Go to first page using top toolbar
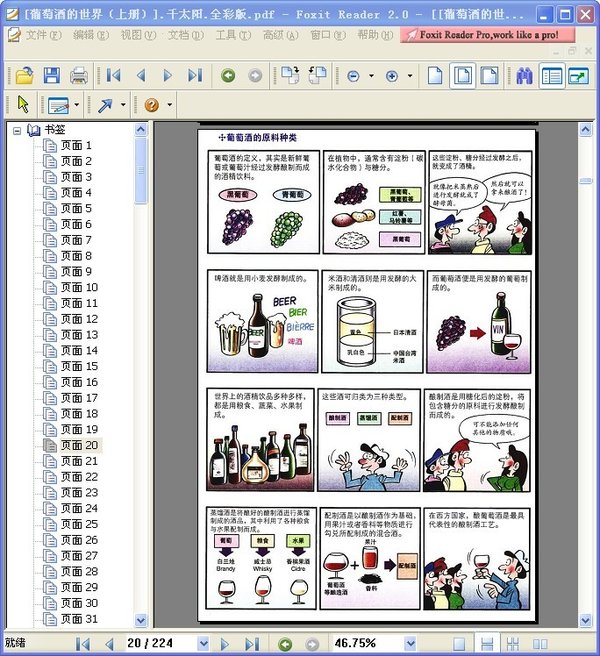The height and width of the screenshot is (656, 600). point(113,76)
